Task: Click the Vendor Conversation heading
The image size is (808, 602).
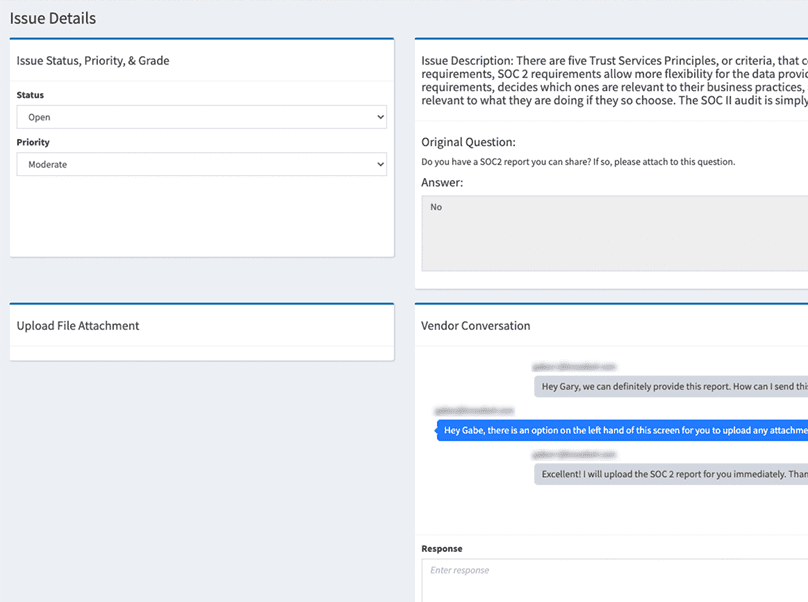Action: coord(476,326)
